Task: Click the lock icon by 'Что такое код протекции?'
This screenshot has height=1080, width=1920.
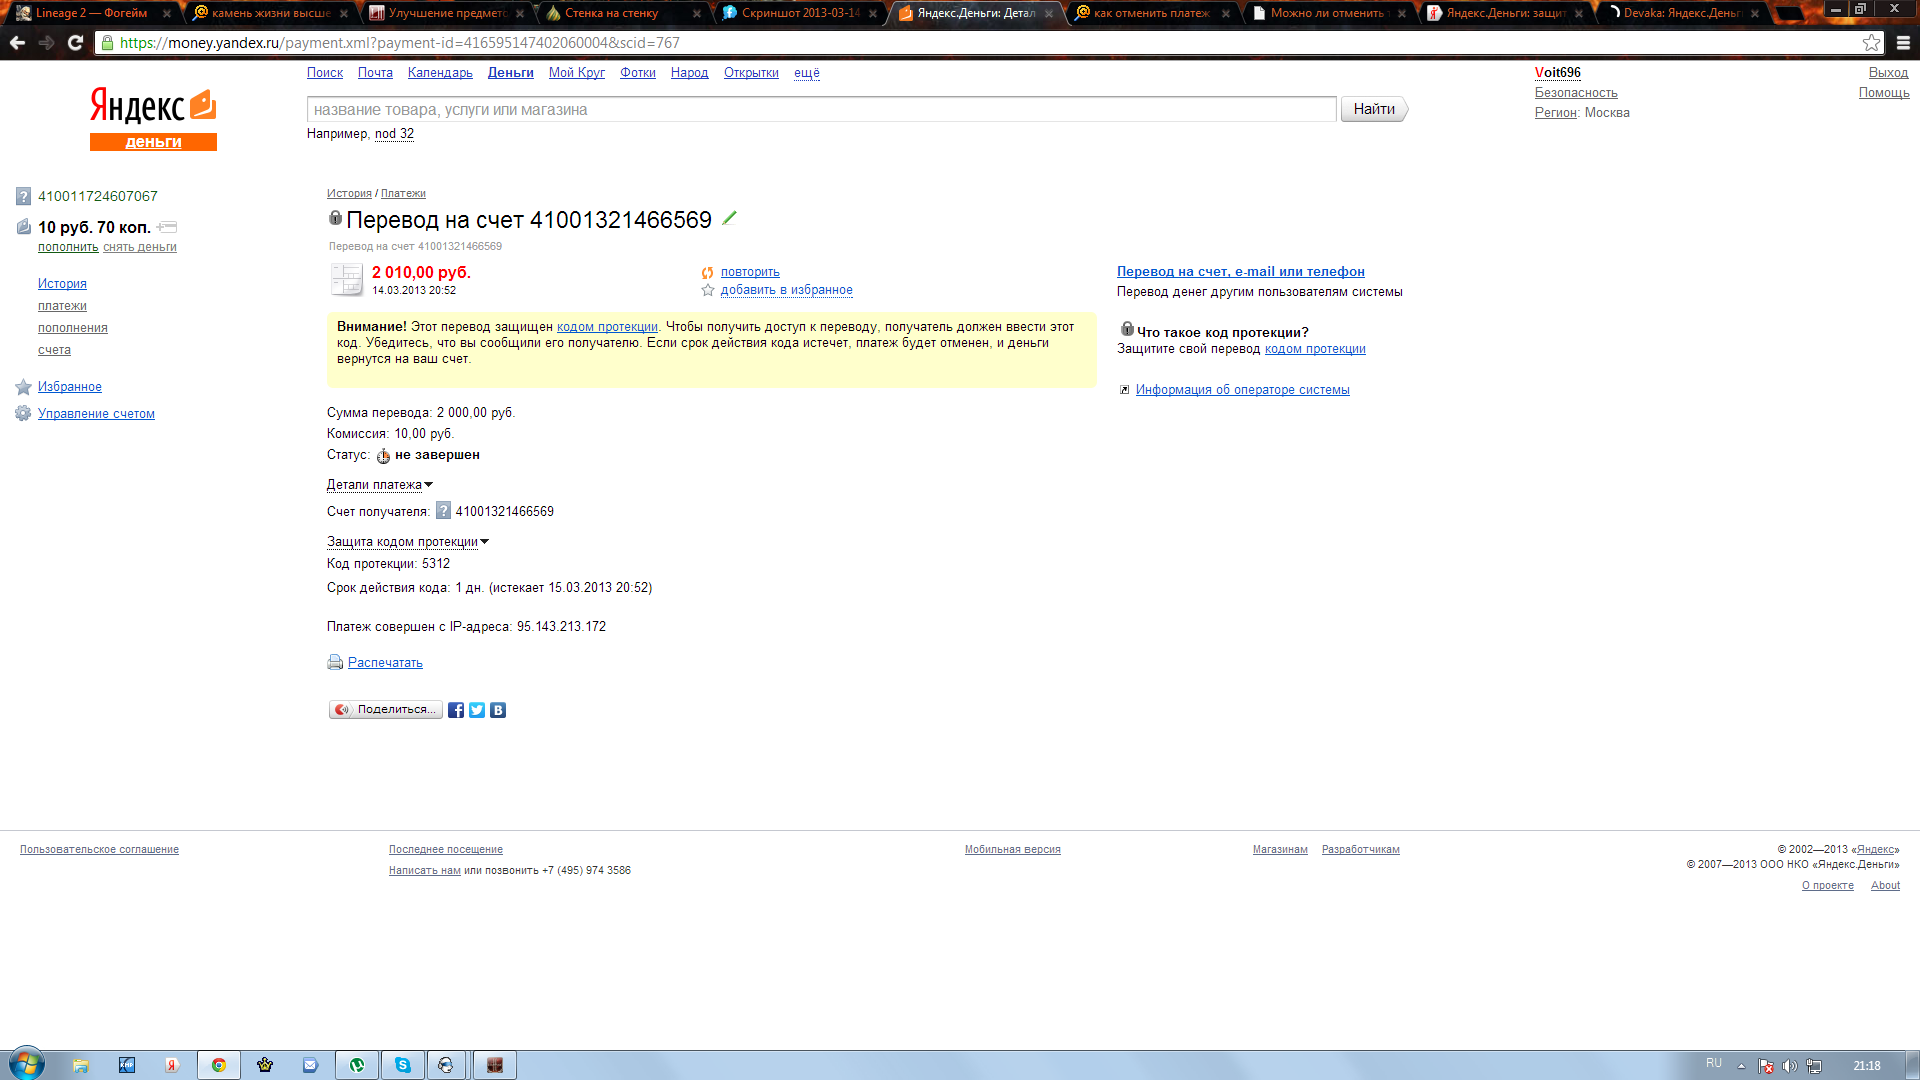Action: click(x=1127, y=329)
